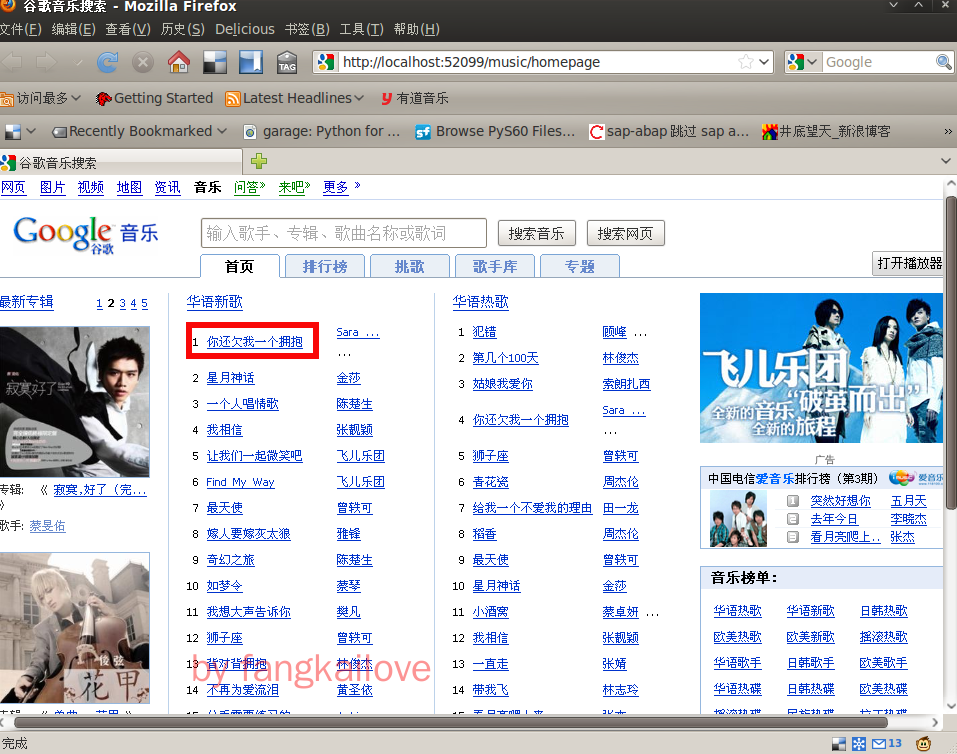Expand the Recently Bookmarked dropdown
This screenshot has height=754, width=957.
[x=222, y=131]
